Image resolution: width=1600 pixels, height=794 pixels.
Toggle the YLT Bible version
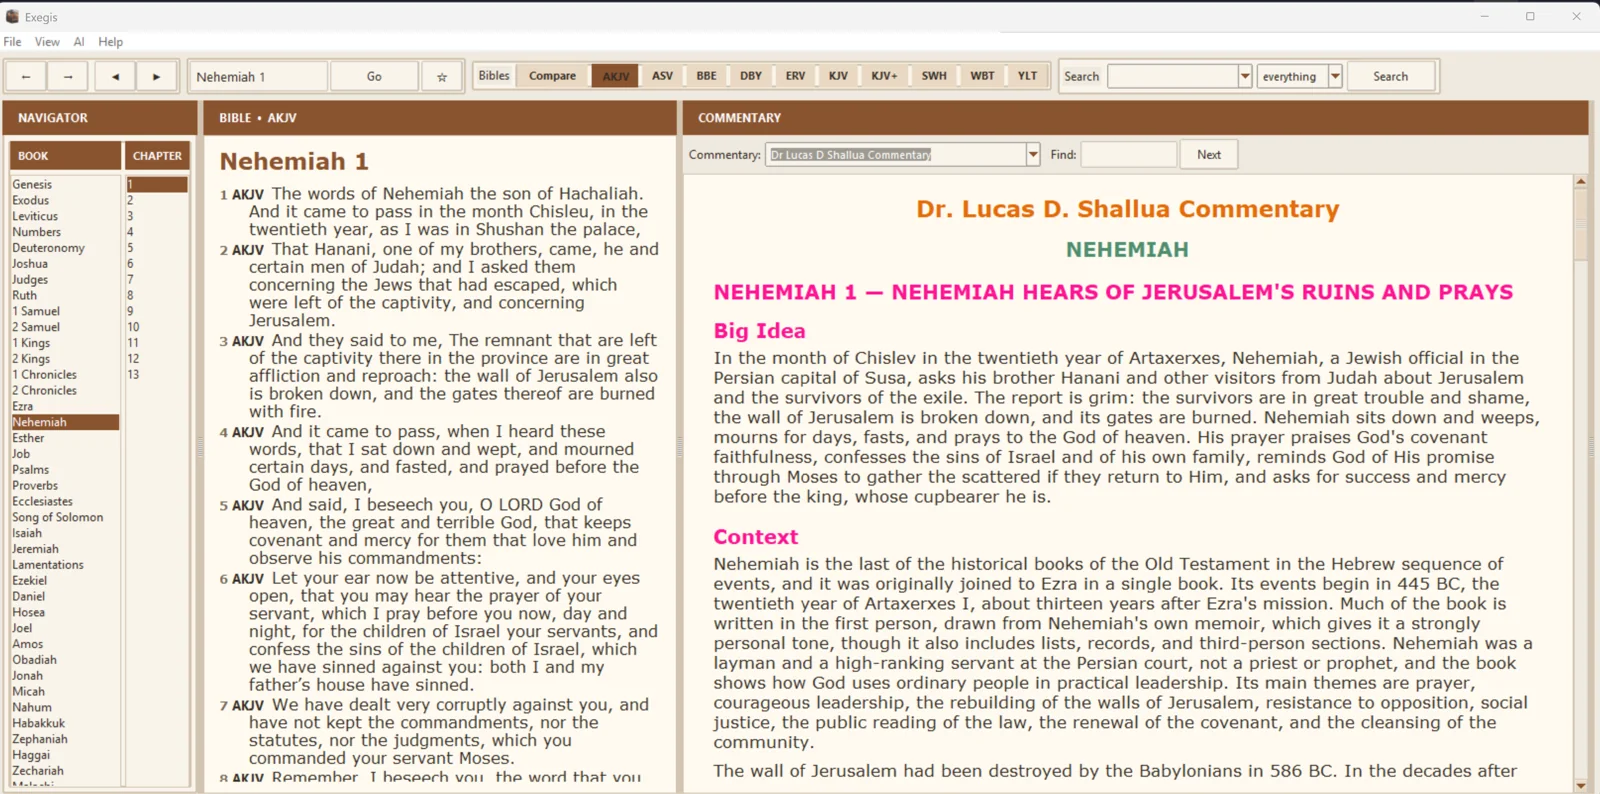1027,76
